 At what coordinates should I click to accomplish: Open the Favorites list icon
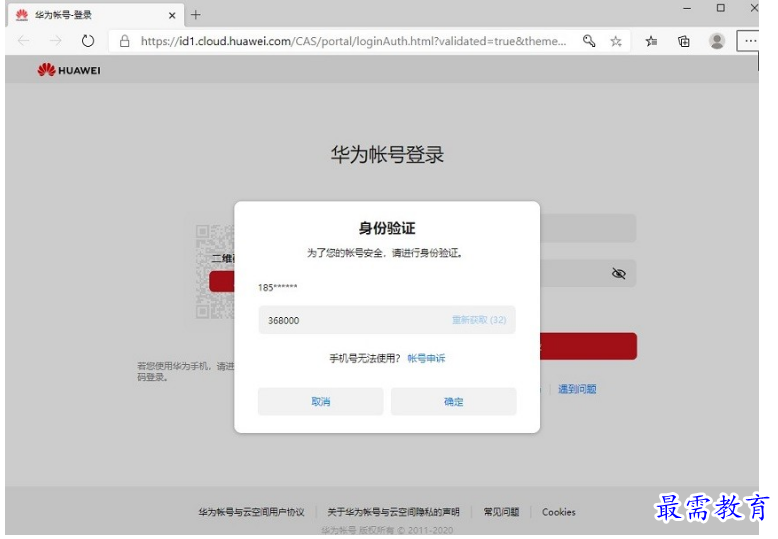click(x=651, y=41)
